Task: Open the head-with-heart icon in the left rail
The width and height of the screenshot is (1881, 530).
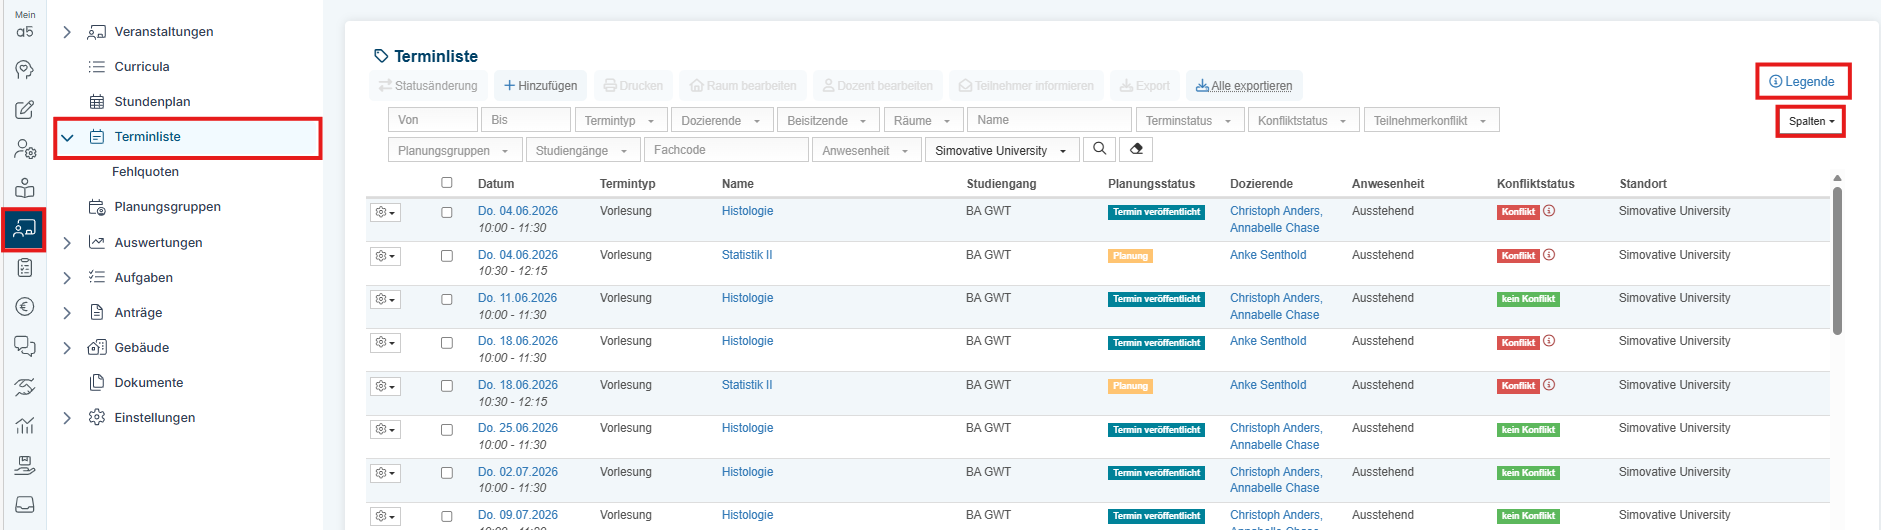Action: tap(25, 70)
